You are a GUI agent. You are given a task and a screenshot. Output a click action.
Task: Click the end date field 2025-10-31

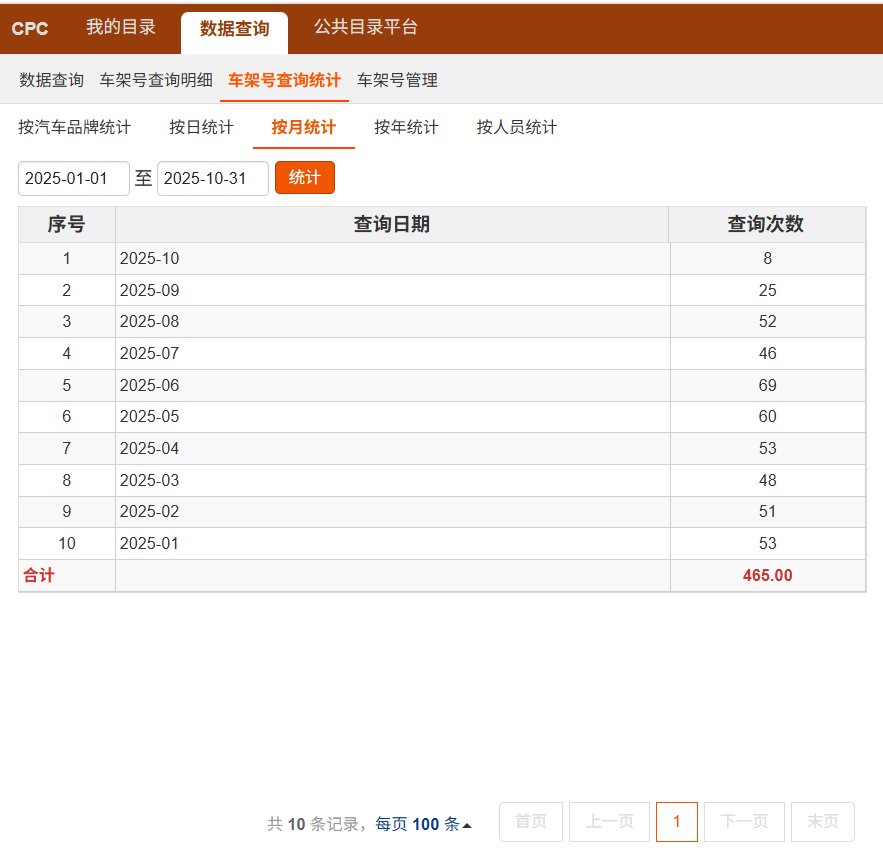point(213,178)
